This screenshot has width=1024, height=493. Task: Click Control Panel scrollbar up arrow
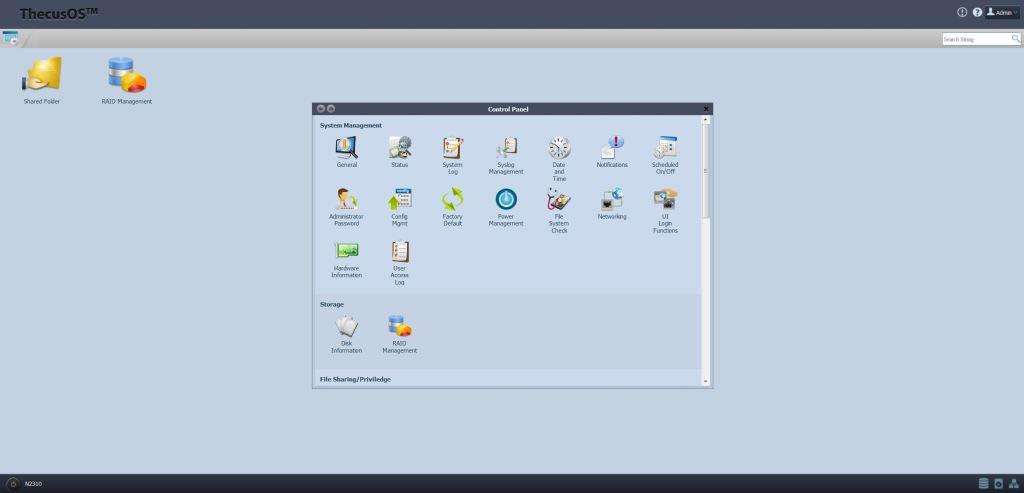[x=705, y=120]
